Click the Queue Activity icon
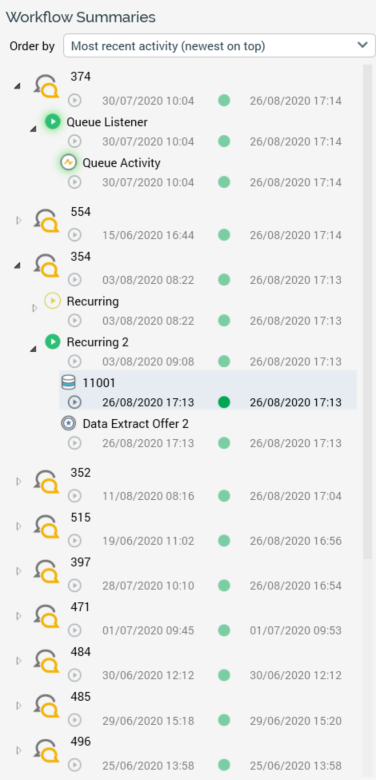Image resolution: width=376 pixels, height=780 pixels. (68, 162)
